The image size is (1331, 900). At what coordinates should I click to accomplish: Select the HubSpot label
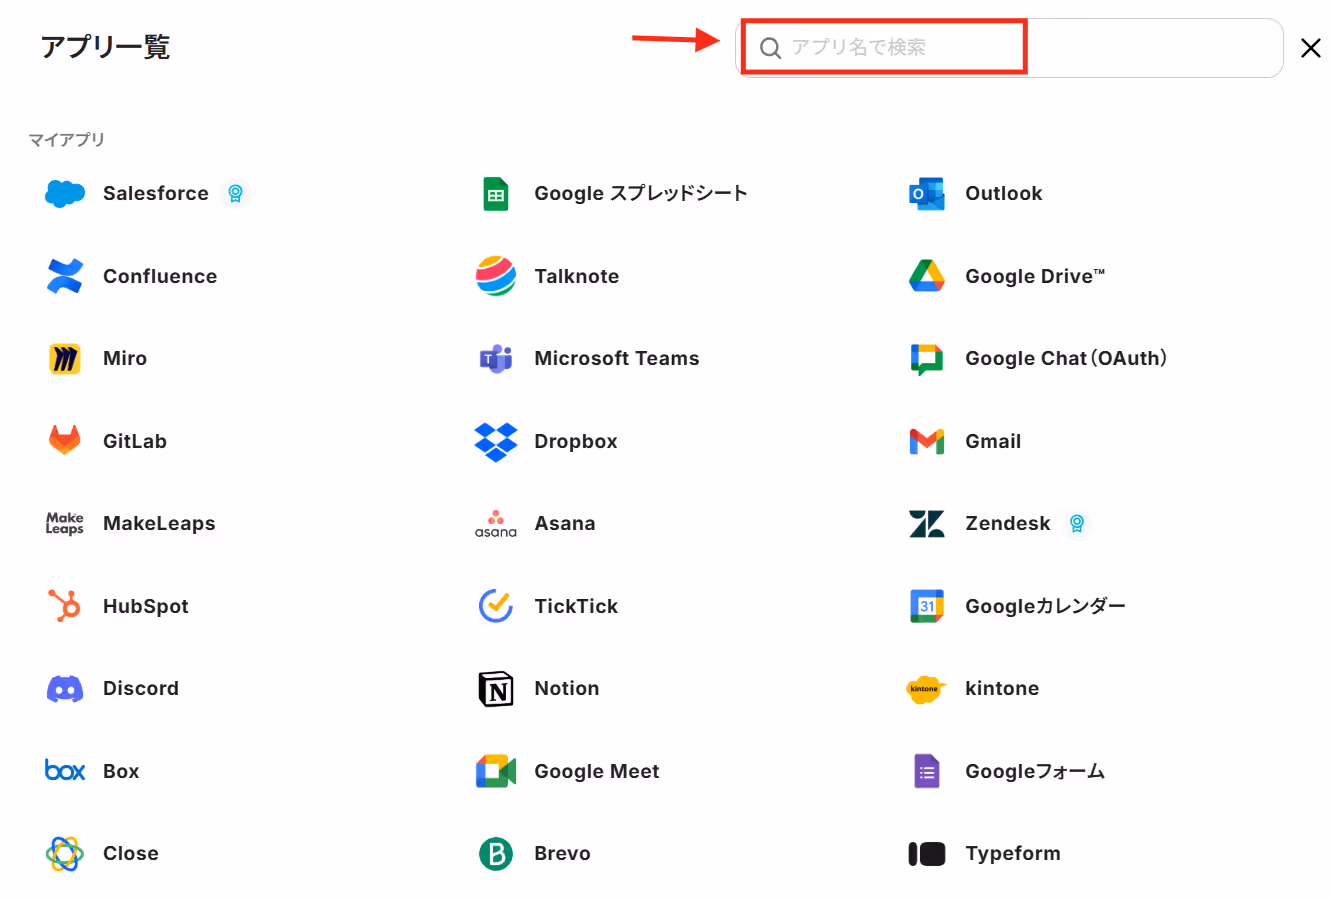coord(146,606)
